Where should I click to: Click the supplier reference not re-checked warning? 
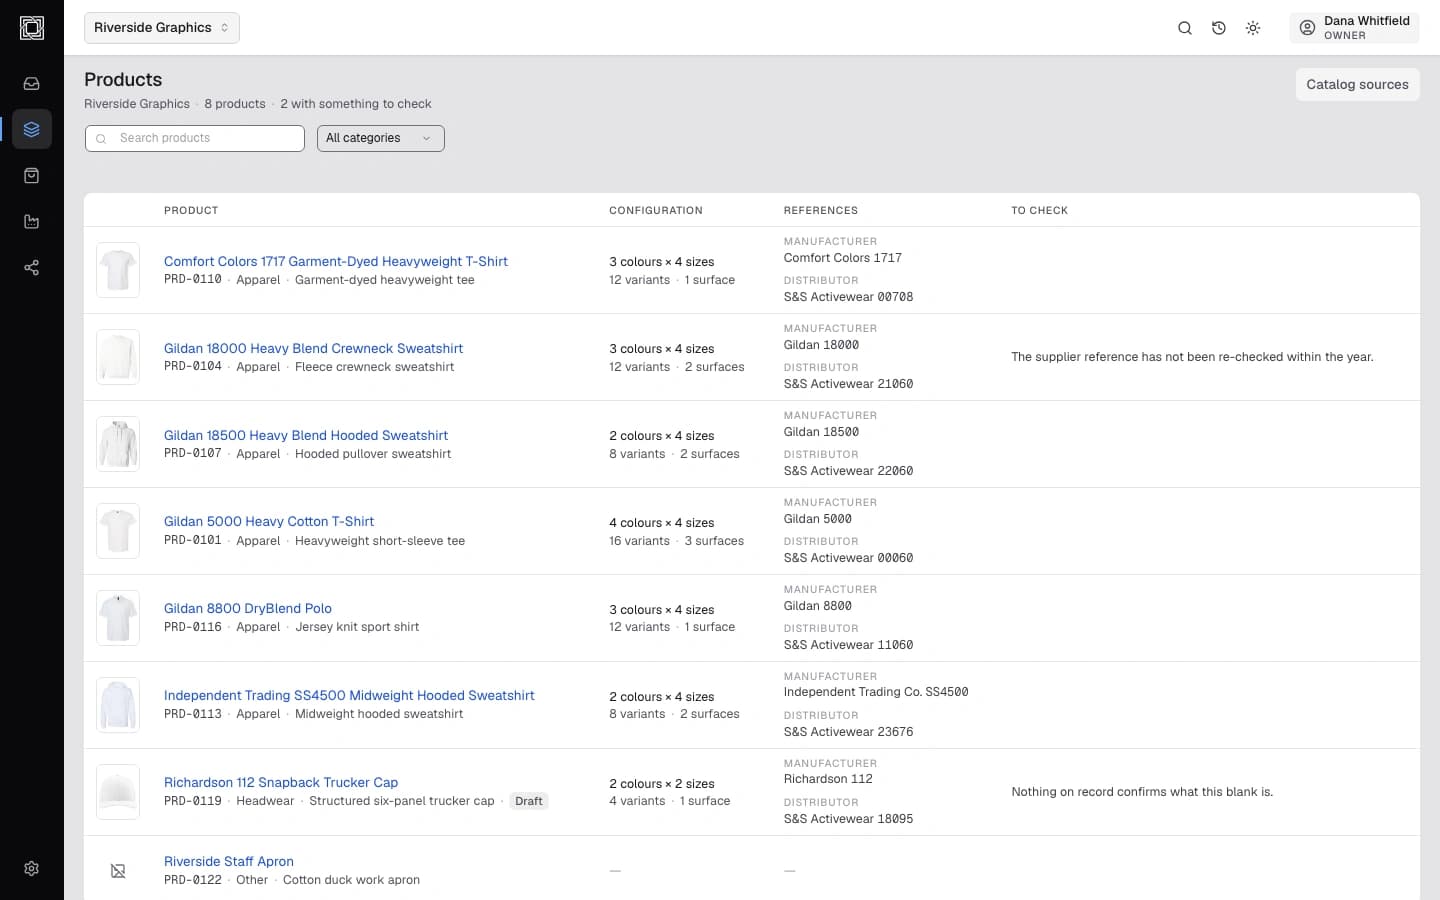click(1192, 357)
